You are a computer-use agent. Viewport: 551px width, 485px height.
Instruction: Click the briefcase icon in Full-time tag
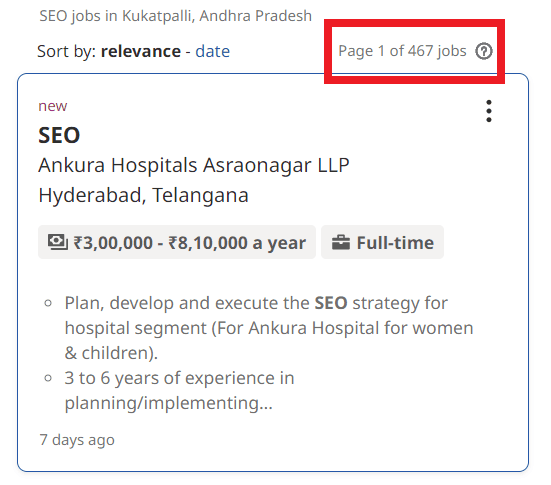click(x=341, y=242)
